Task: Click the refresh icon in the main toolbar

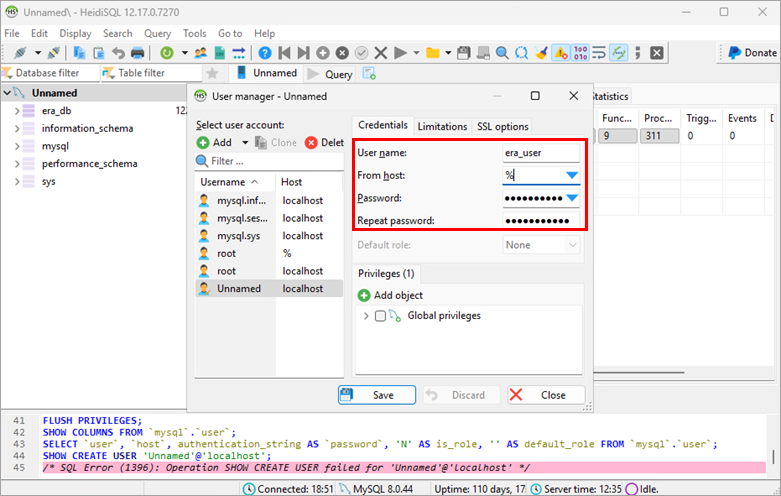Action: tap(167, 53)
